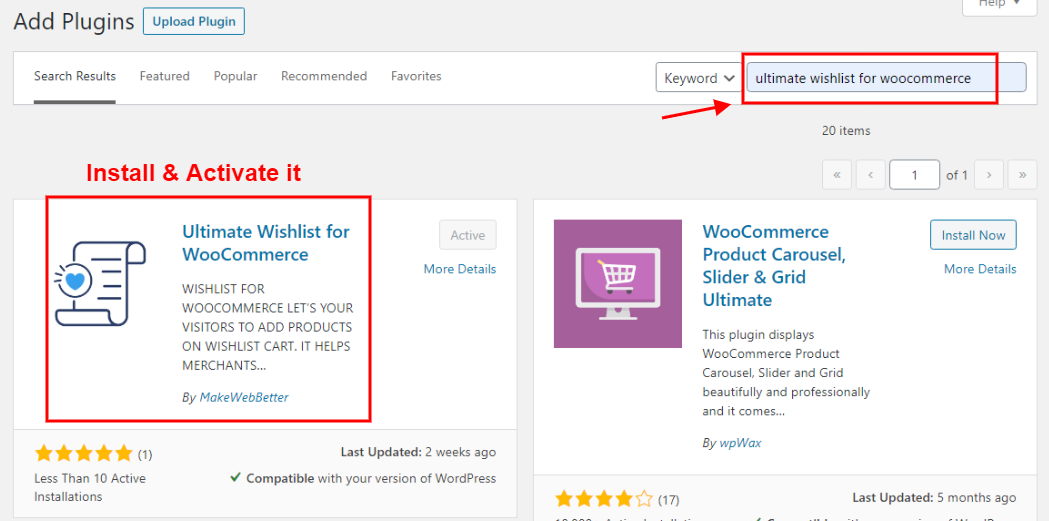This screenshot has width=1049, height=521.
Task: Visit the wpWax author link
Action: click(741, 443)
